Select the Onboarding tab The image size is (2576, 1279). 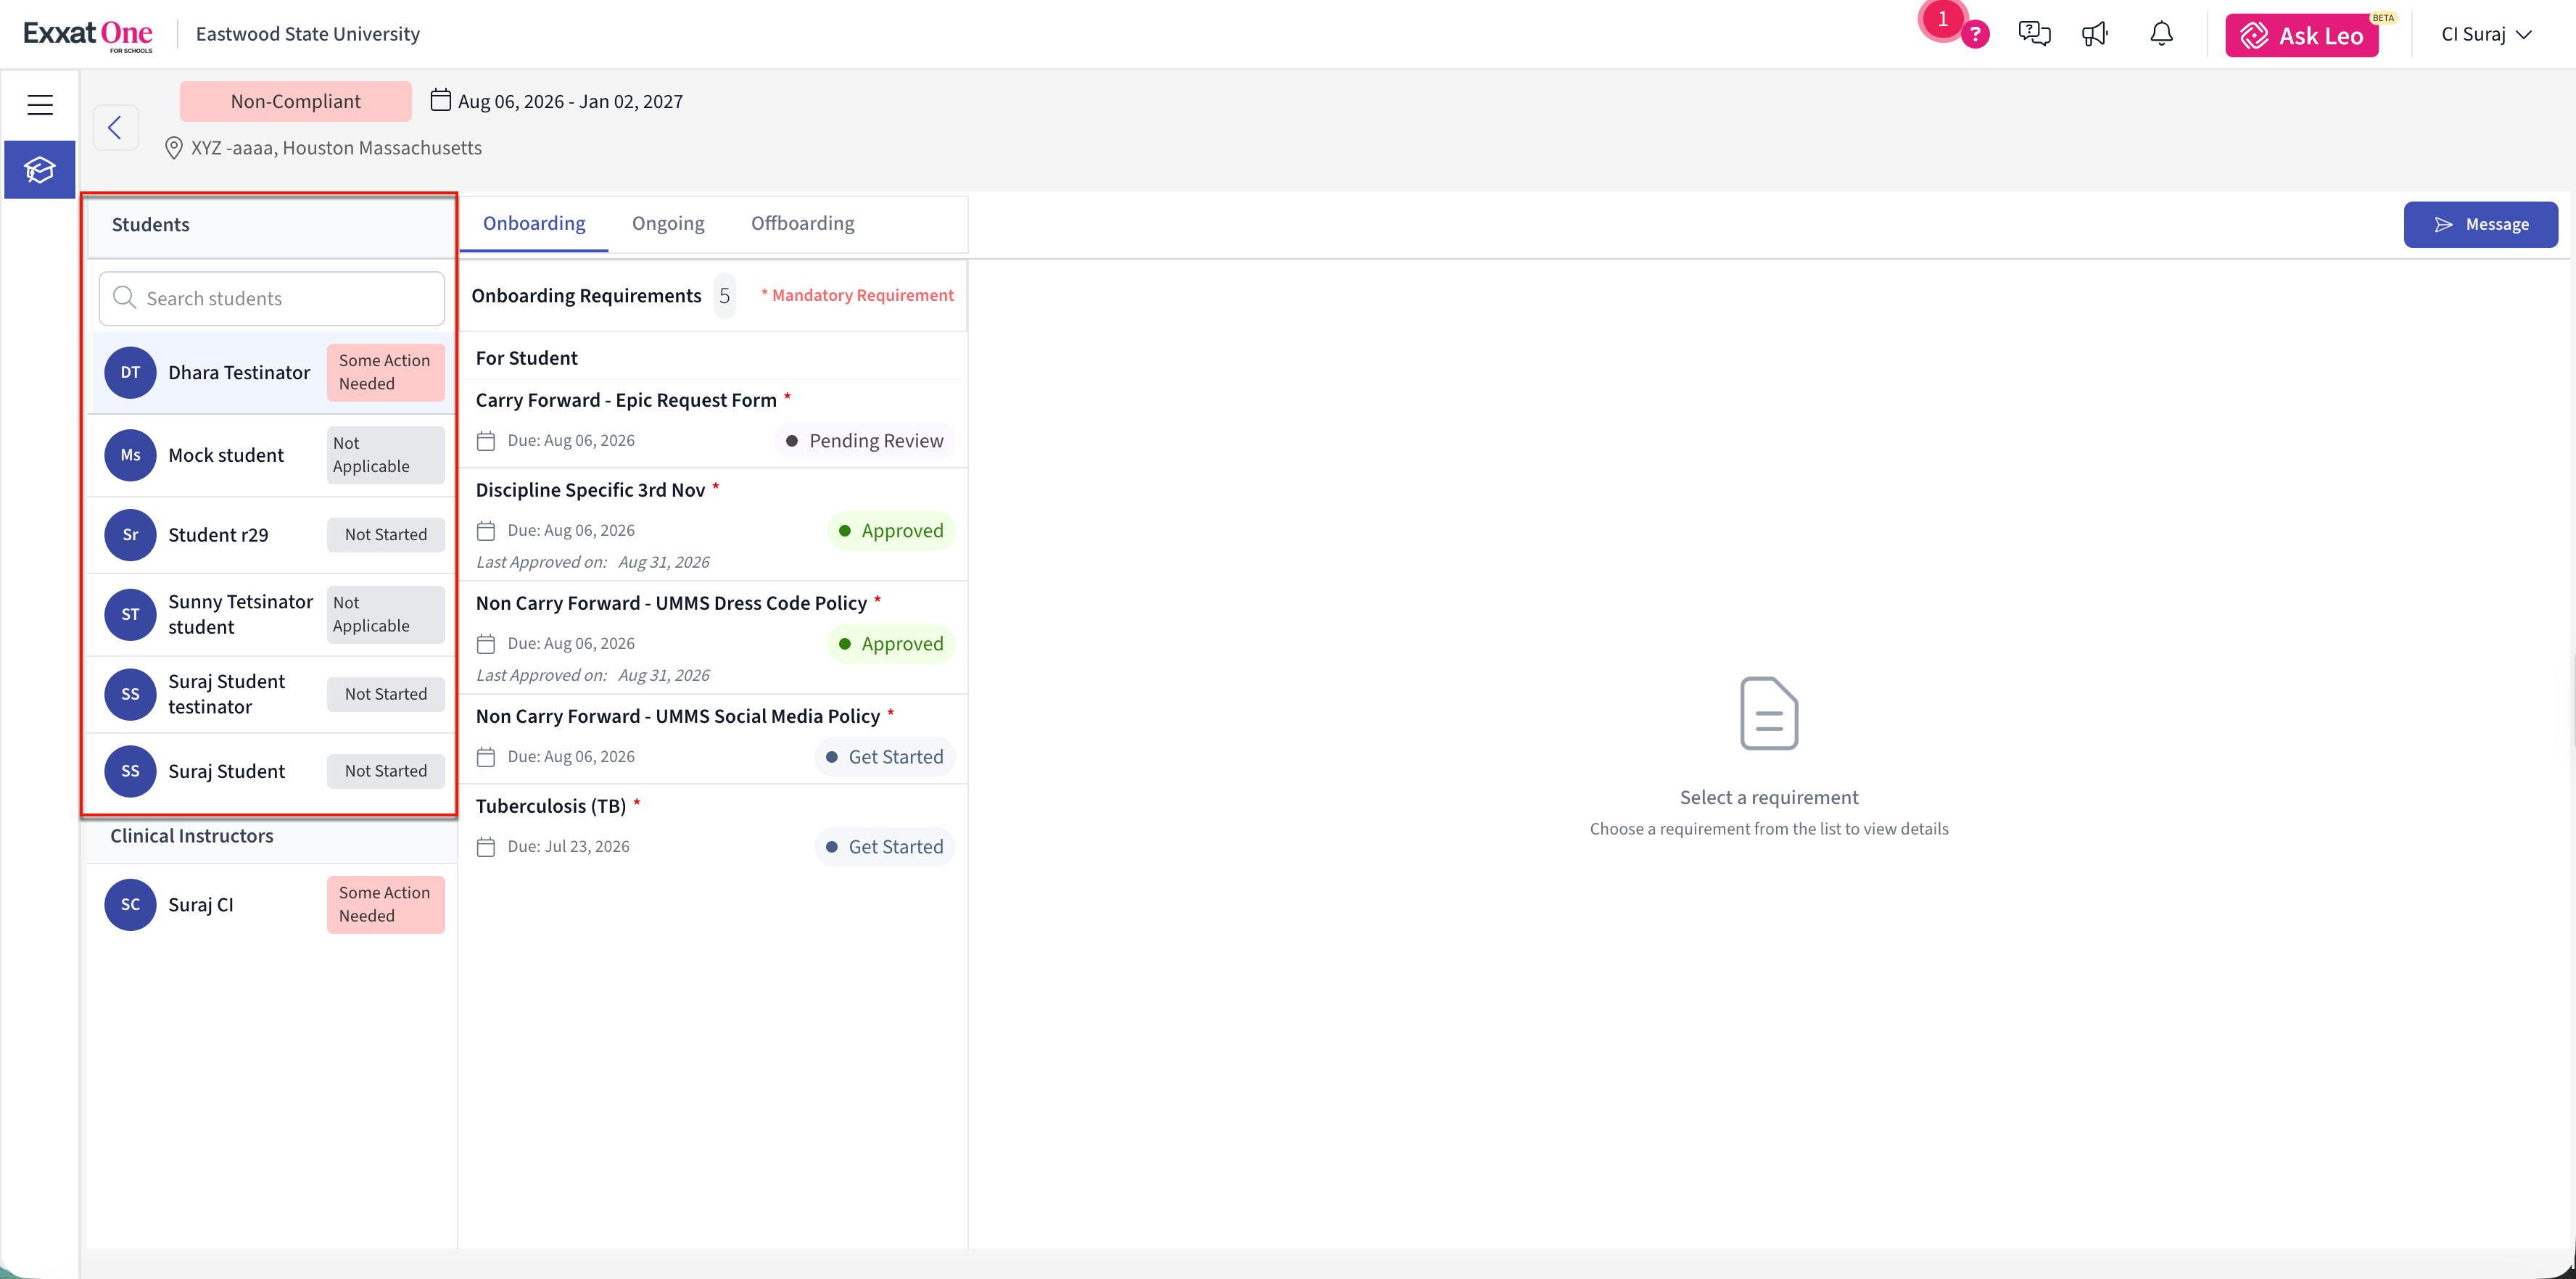pyautogui.click(x=534, y=224)
